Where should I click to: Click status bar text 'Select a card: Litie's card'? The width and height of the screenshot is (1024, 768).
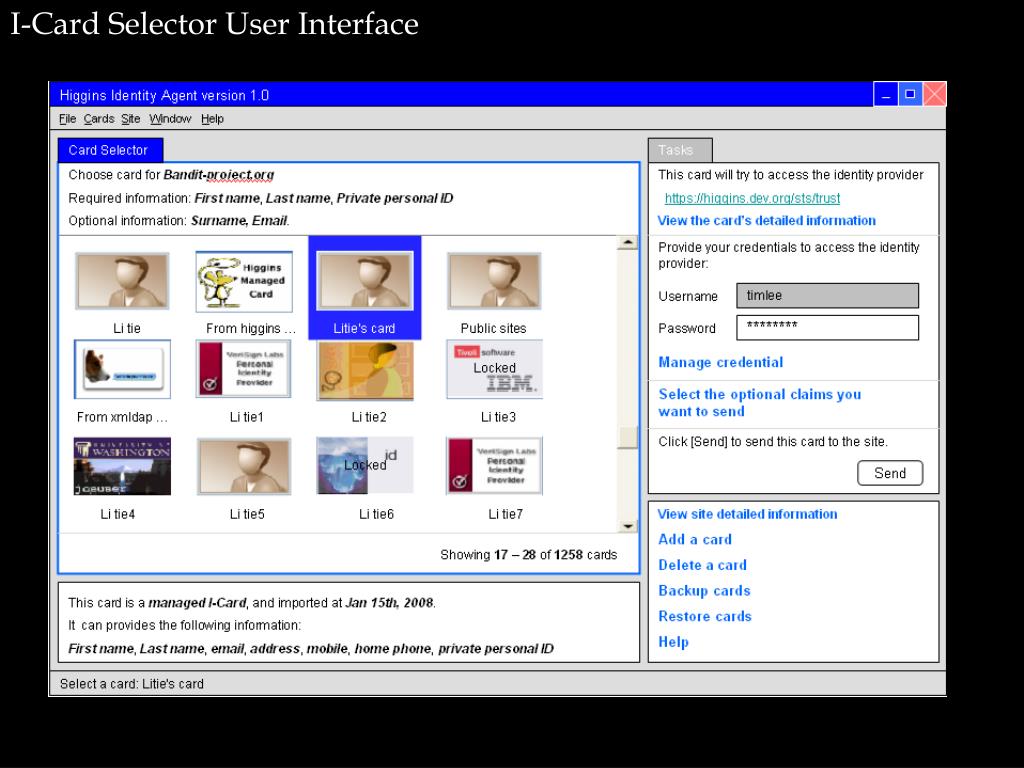[x=132, y=684]
